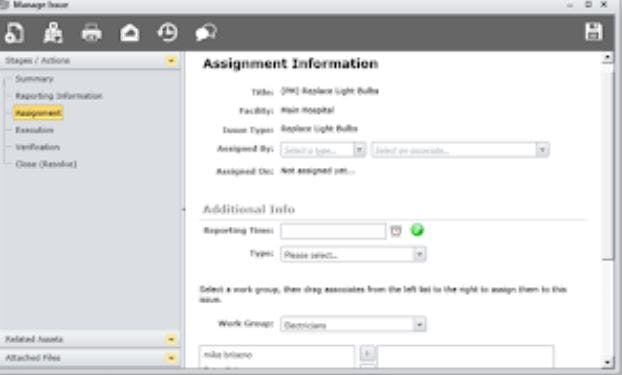This screenshot has width=622, height=375.
Task: Open the comments speech bubble icon
Action: click(206, 33)
